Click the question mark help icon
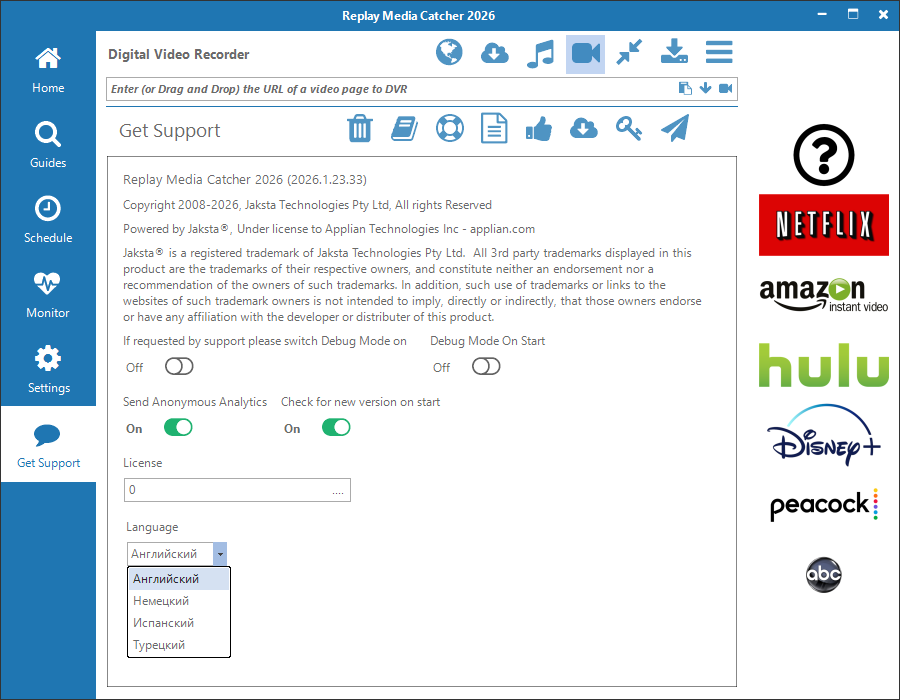The image size is (900, 700). coord(824,154)
